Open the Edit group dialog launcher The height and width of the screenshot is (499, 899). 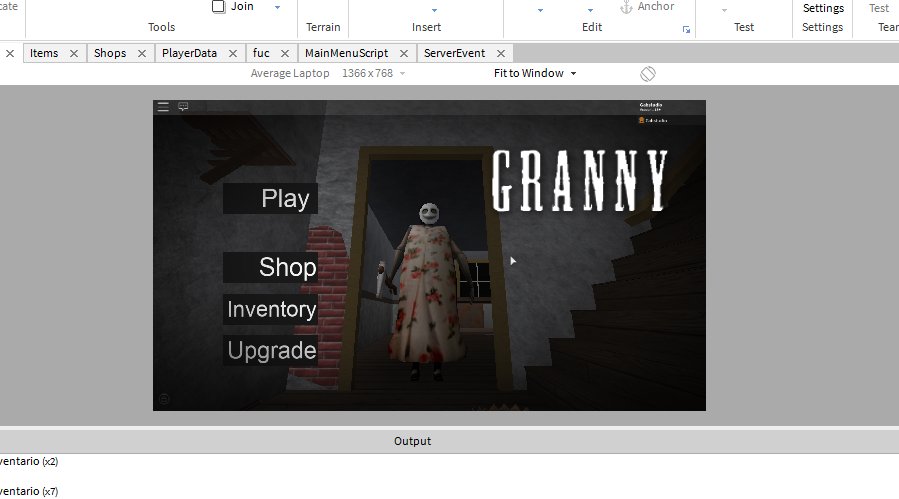tap(686, 30)
